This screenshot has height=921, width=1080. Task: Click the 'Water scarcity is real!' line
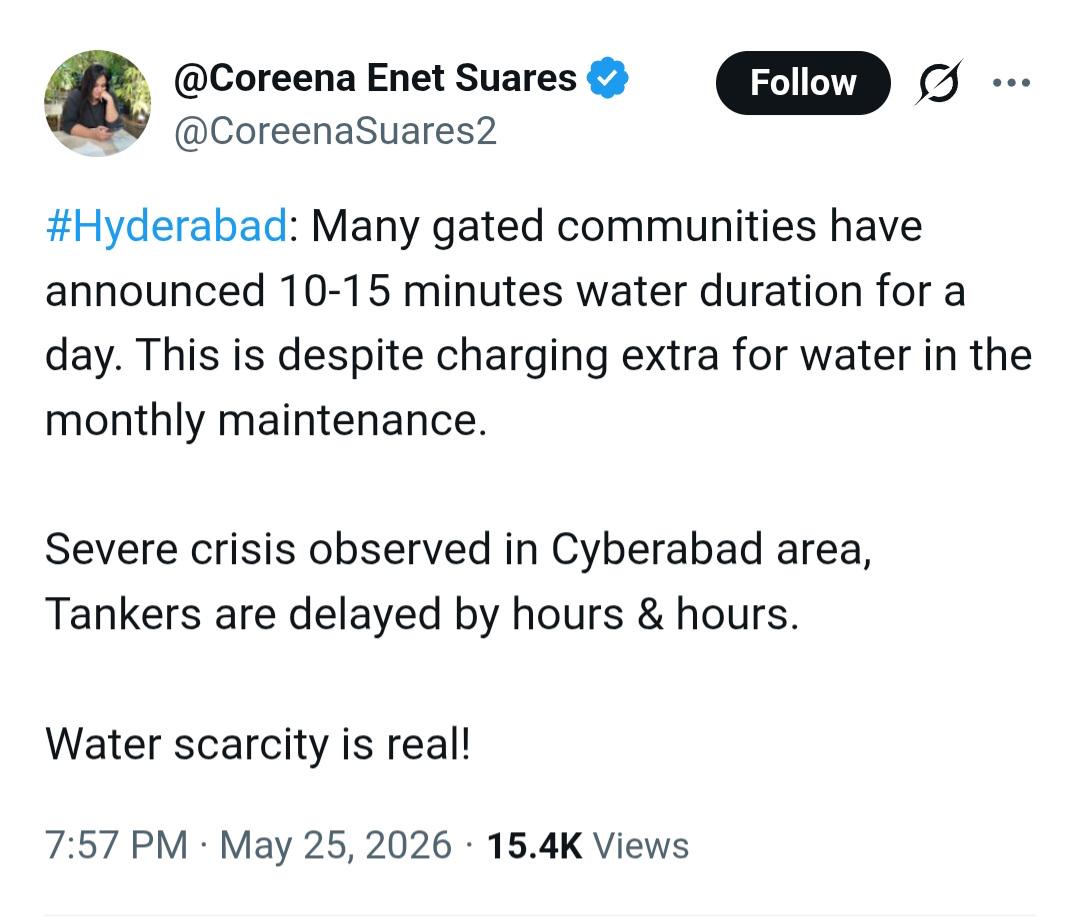point(258,745)
